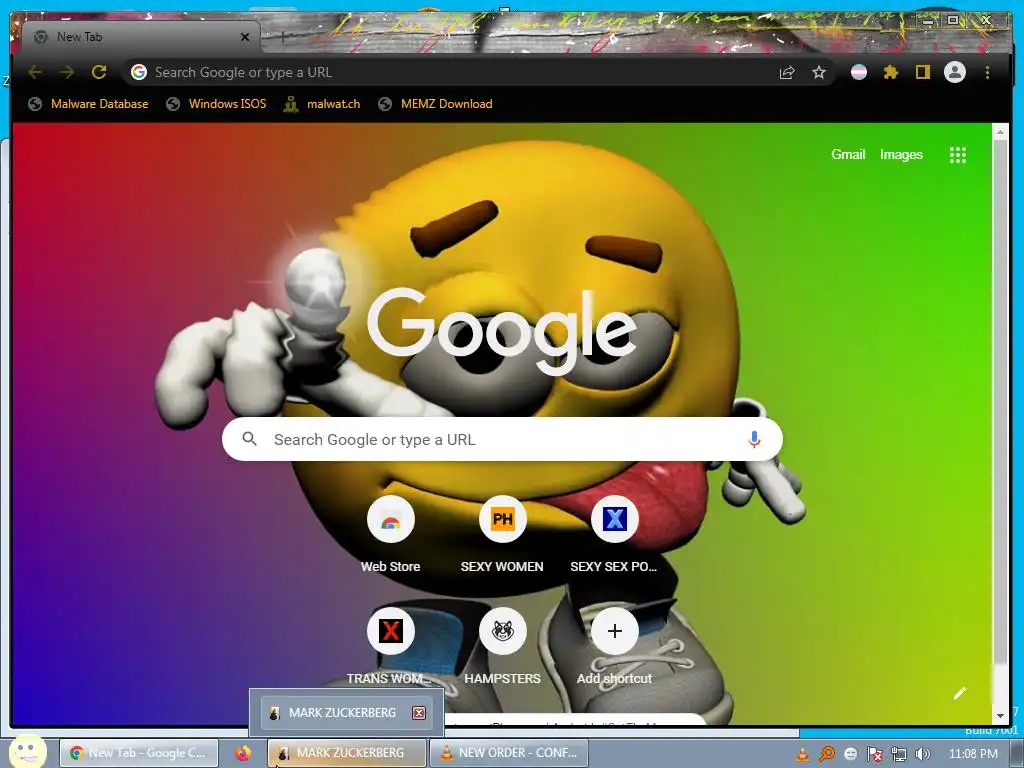This screenshot has width=1024, height=768.
Task: Open the flag-striped extension icon
Action: point(859,72)
